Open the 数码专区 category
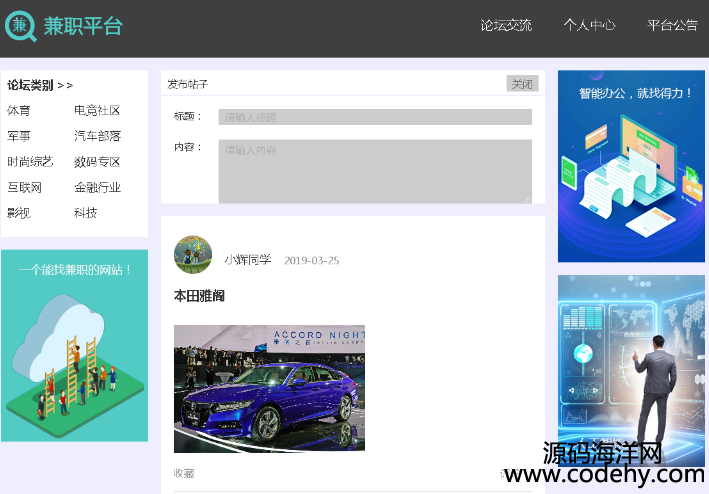The image size is (709, 494). pos(97,162)
